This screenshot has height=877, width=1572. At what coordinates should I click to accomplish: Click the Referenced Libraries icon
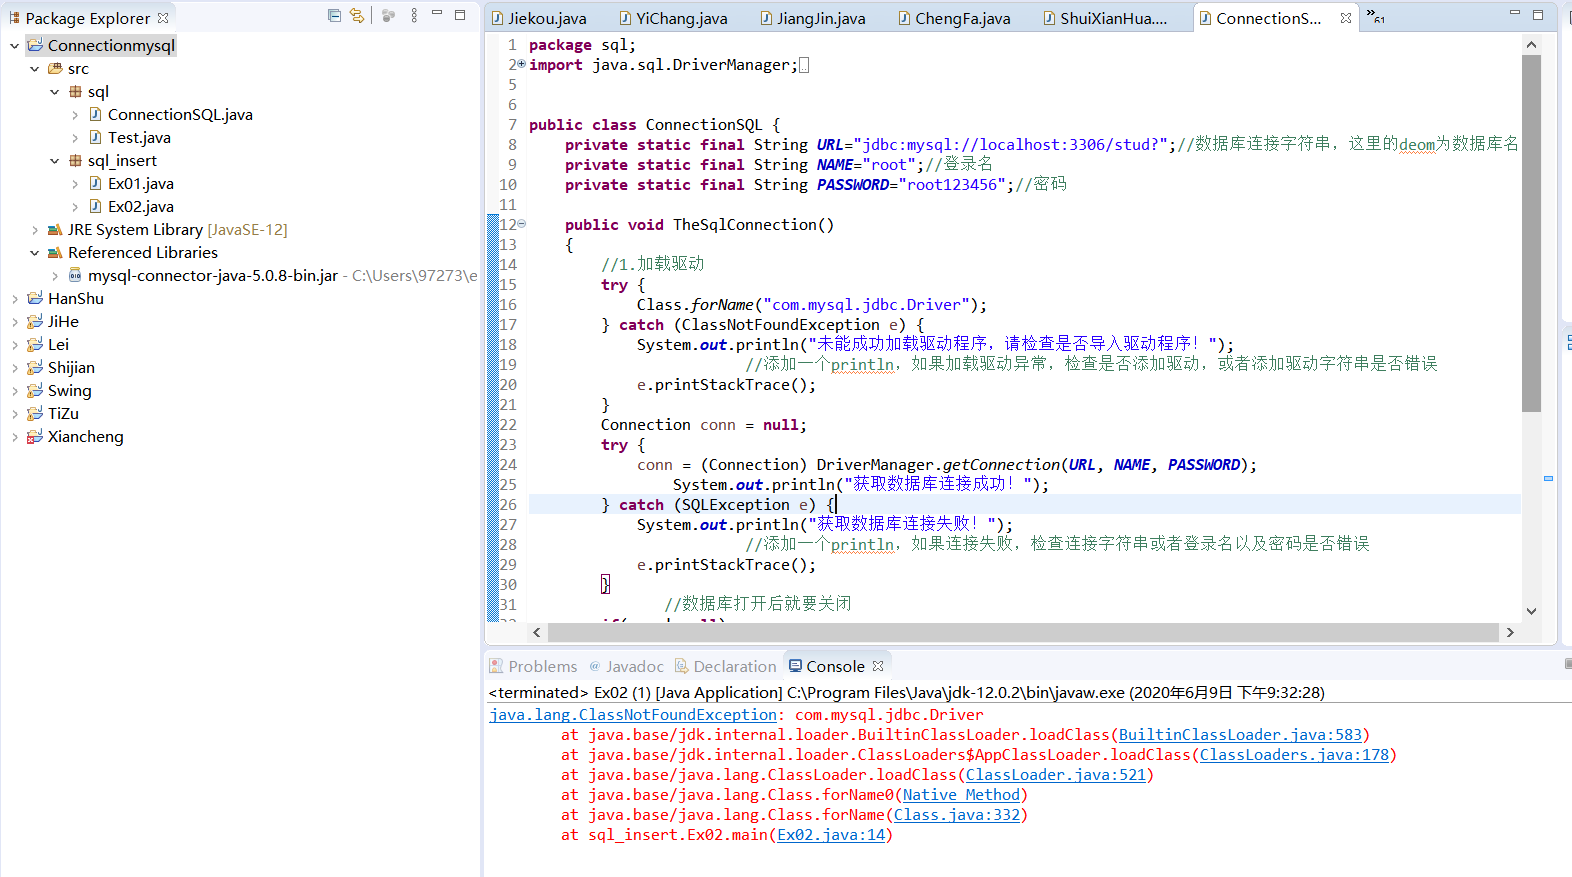click(x=55, y=252)
